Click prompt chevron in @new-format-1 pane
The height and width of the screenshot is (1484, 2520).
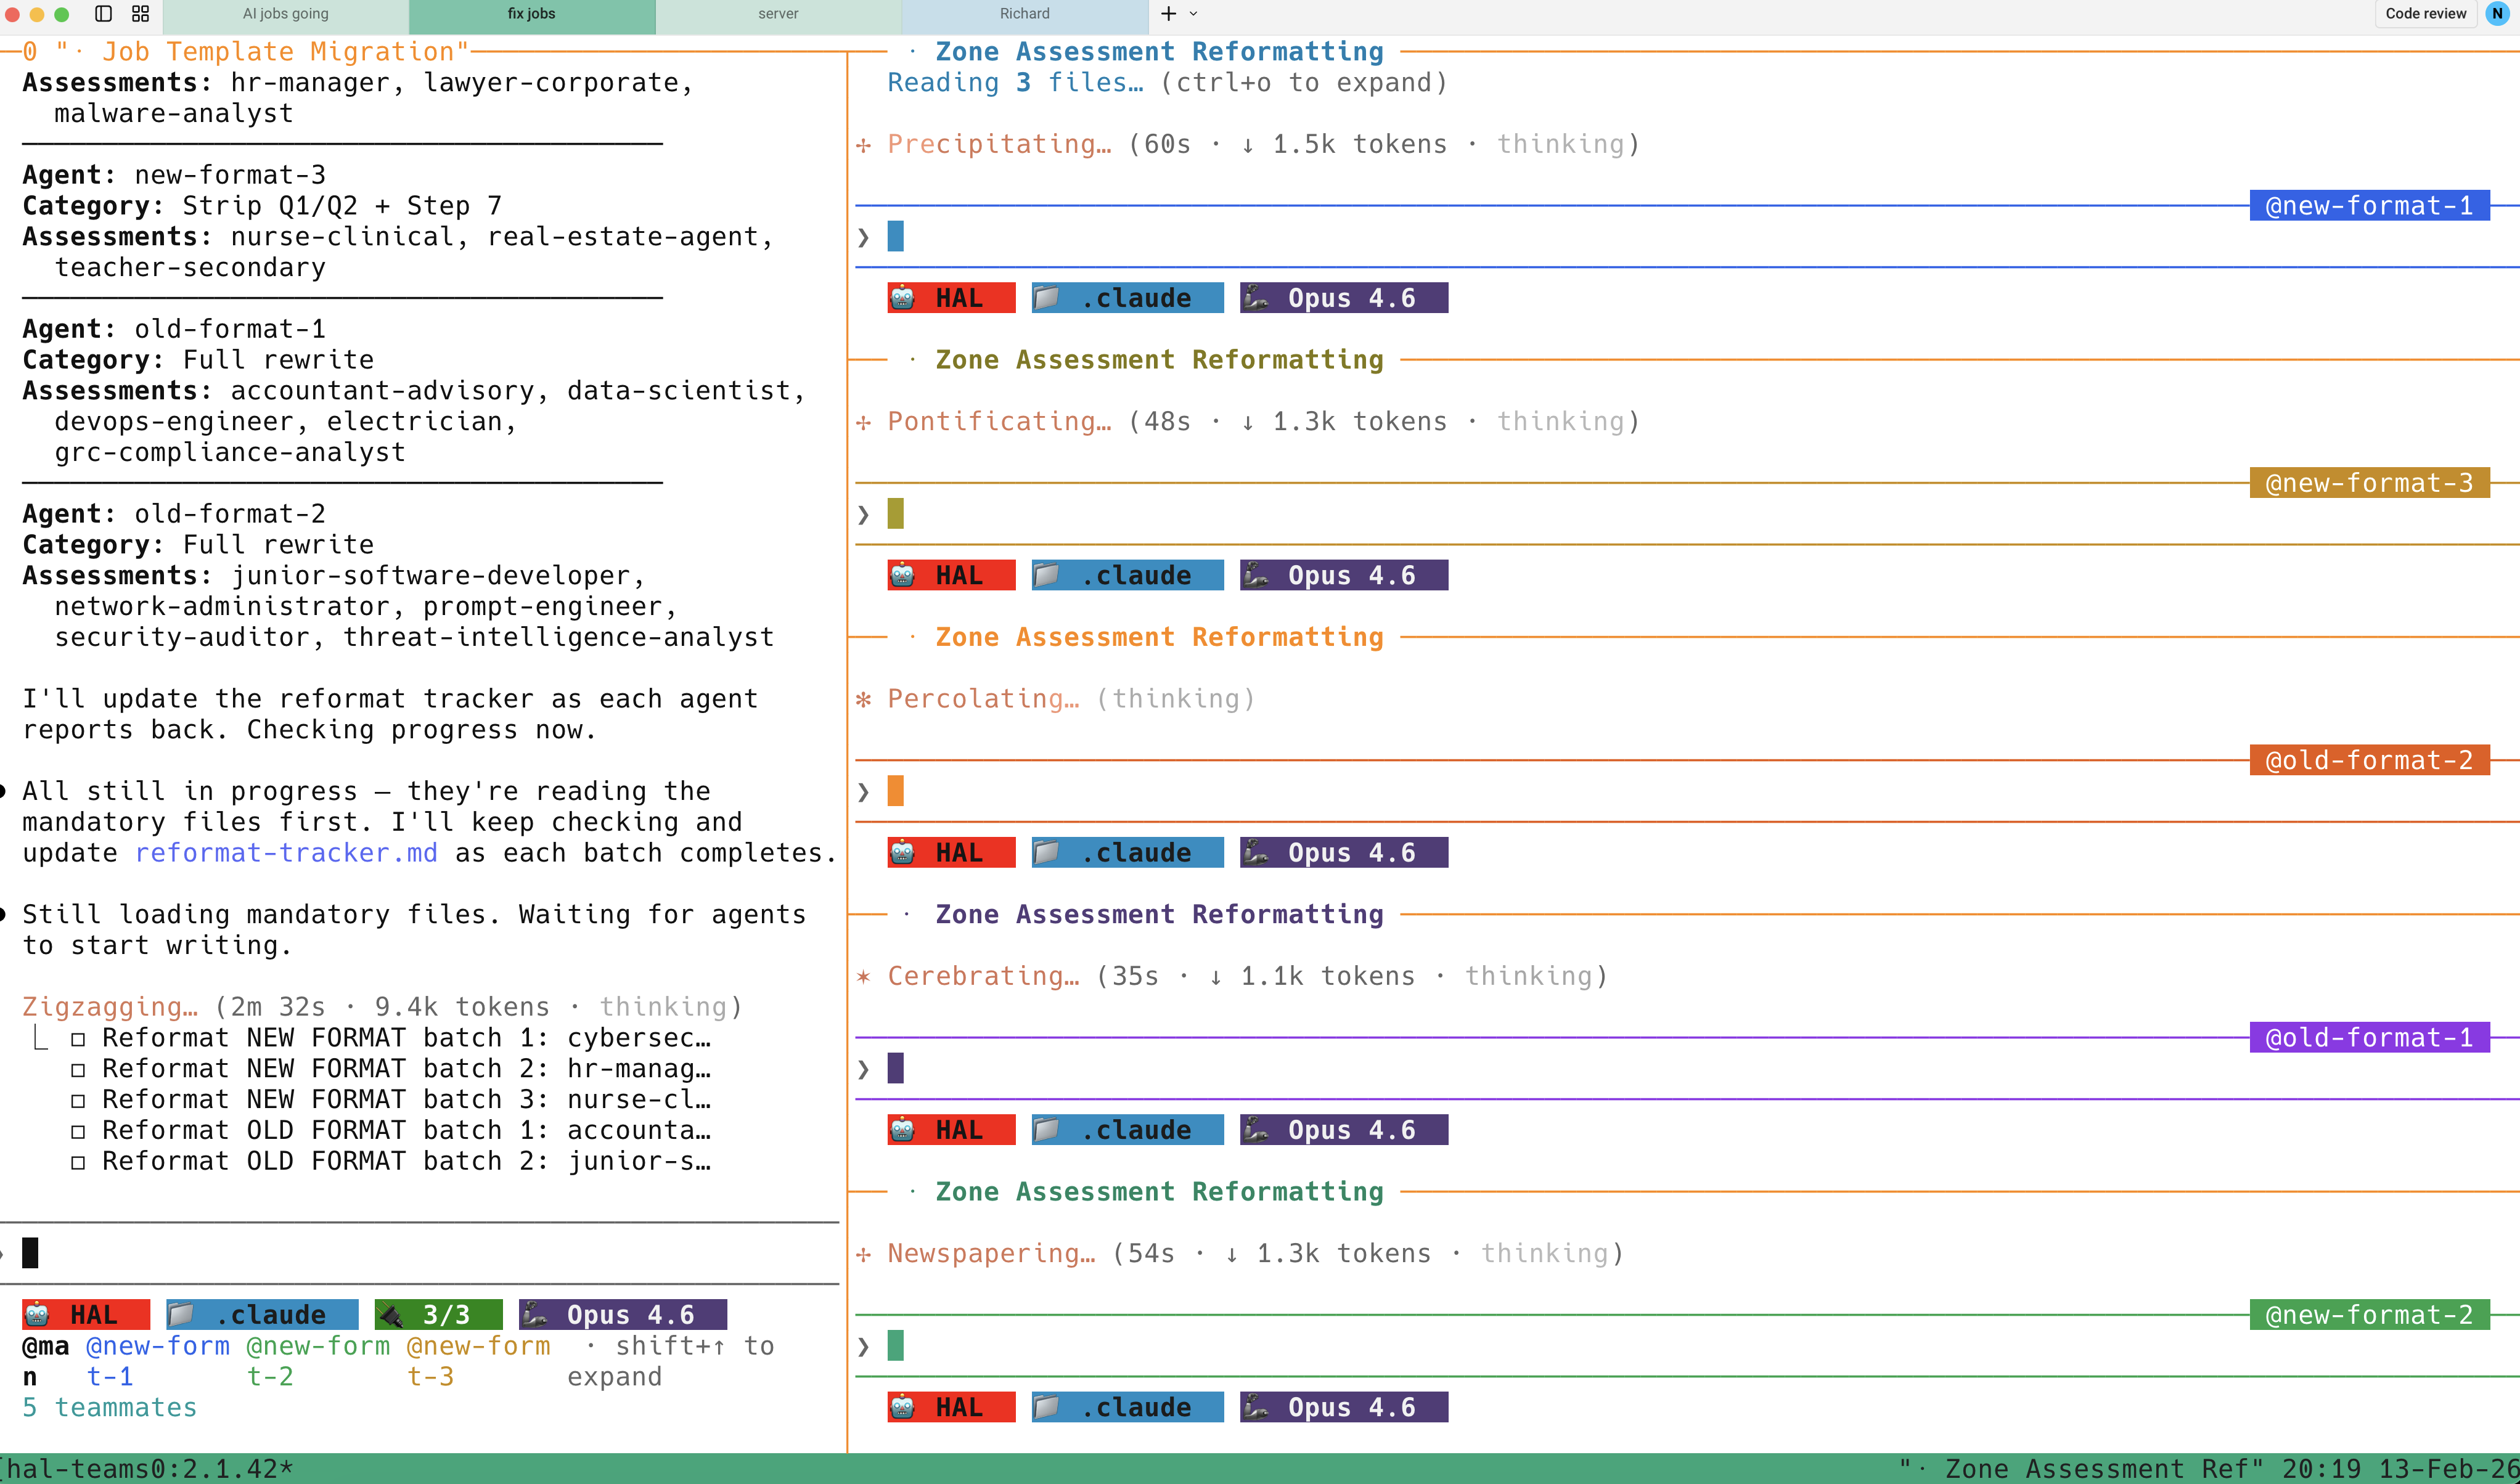864,237
